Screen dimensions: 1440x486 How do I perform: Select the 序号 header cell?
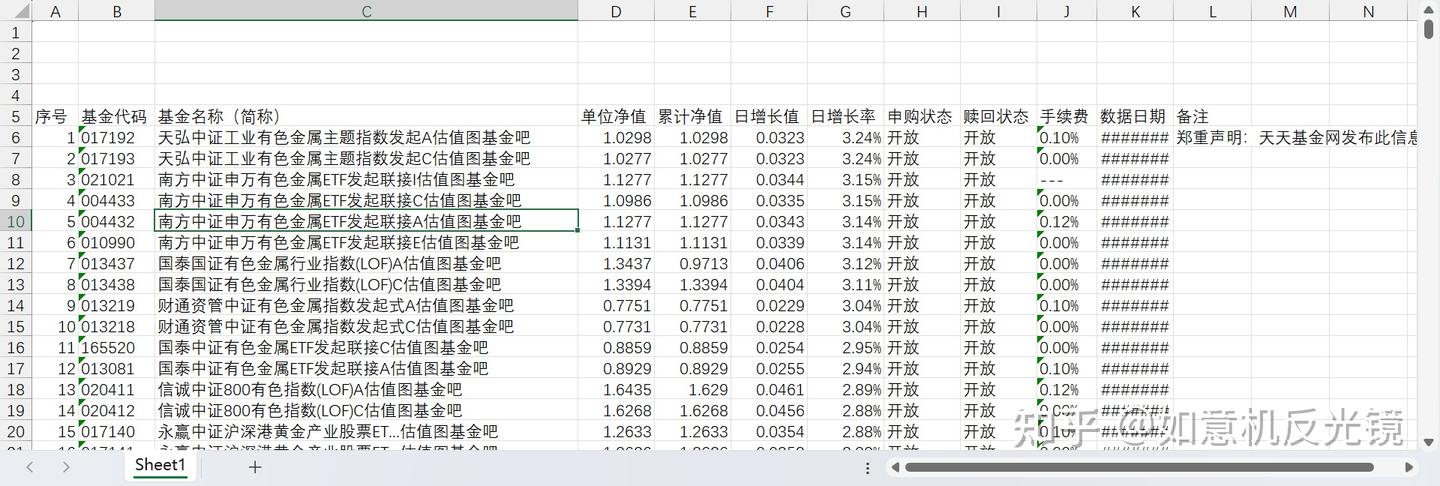(56, 116)
